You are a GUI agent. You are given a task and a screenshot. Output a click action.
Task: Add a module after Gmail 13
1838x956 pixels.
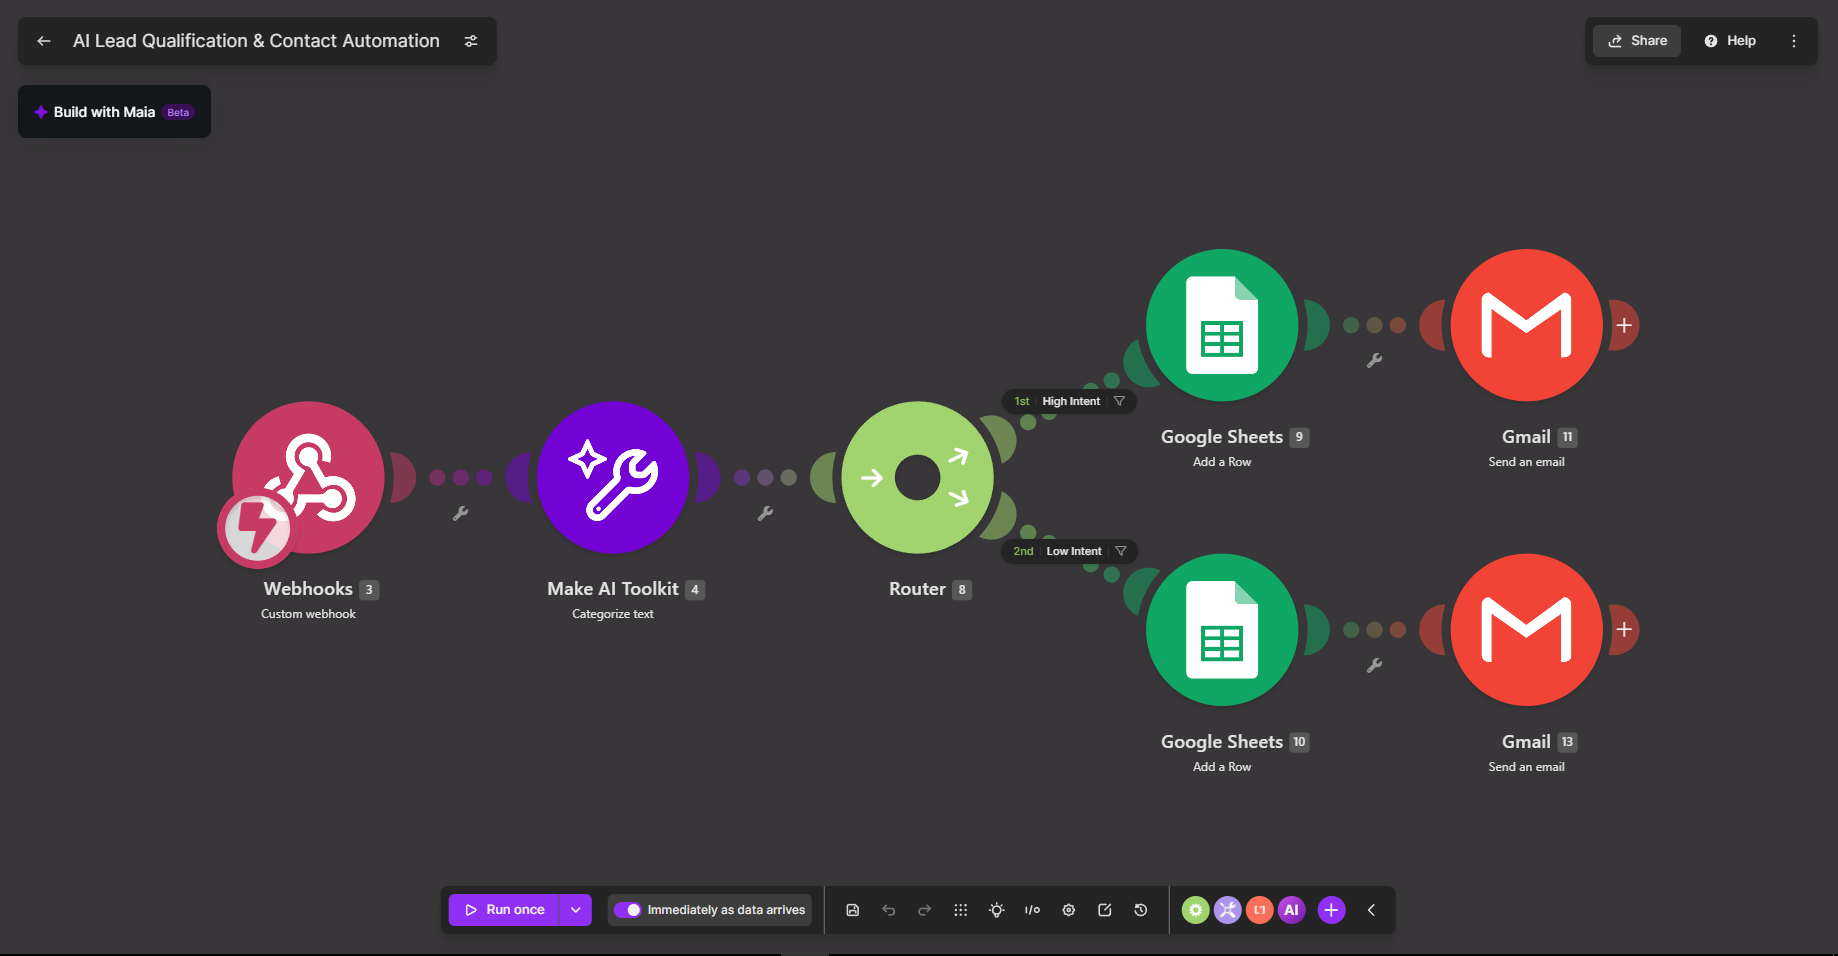(1624, 630)
